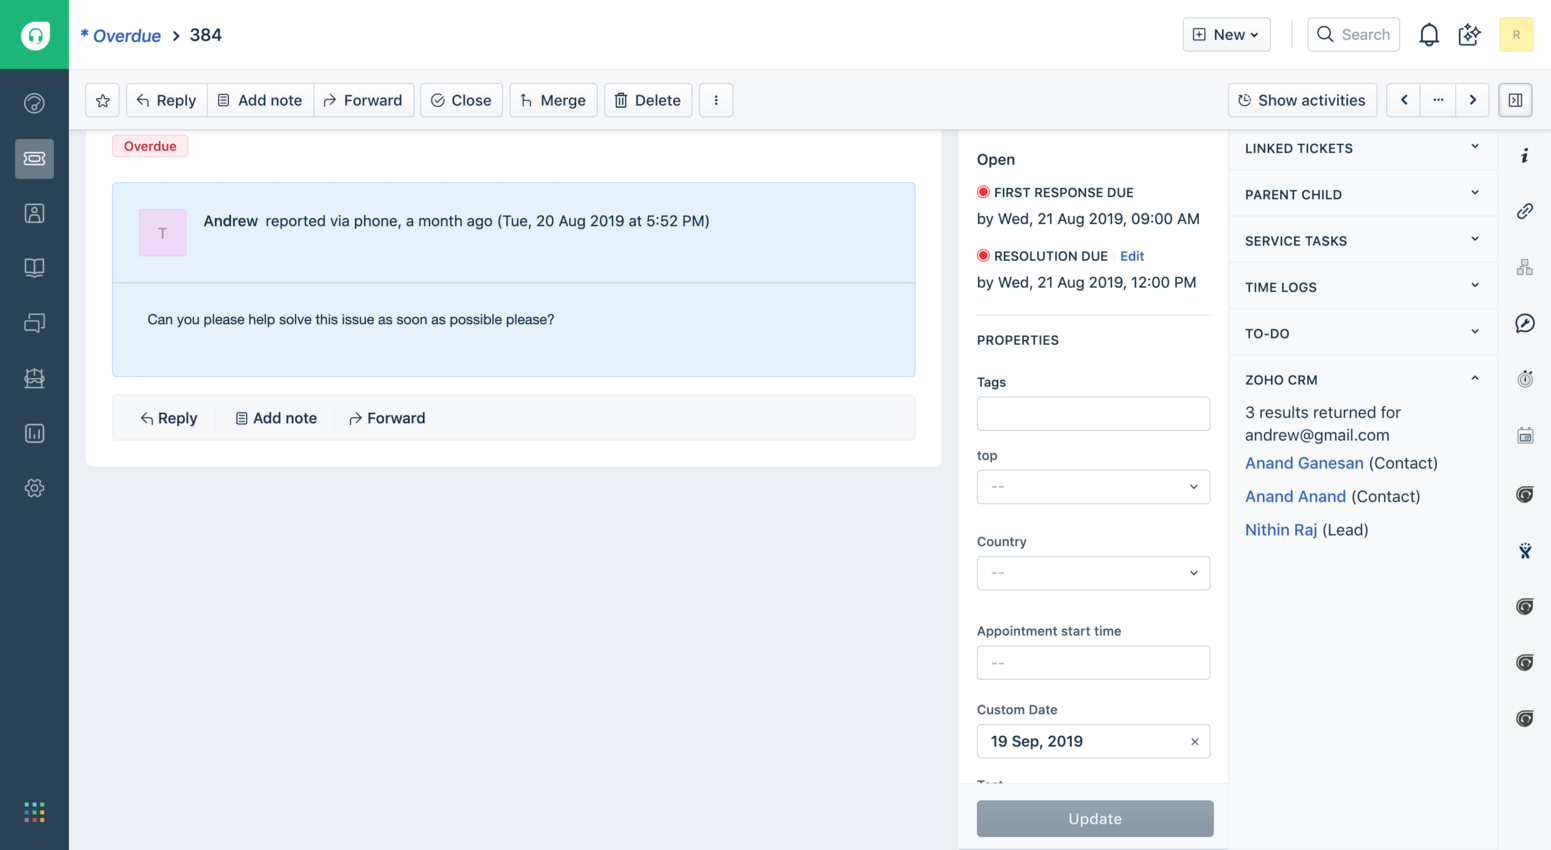Select the Contacts icon in the sidebar
This screenshot has width=1551, height=850.
click(x=35, y=213)
